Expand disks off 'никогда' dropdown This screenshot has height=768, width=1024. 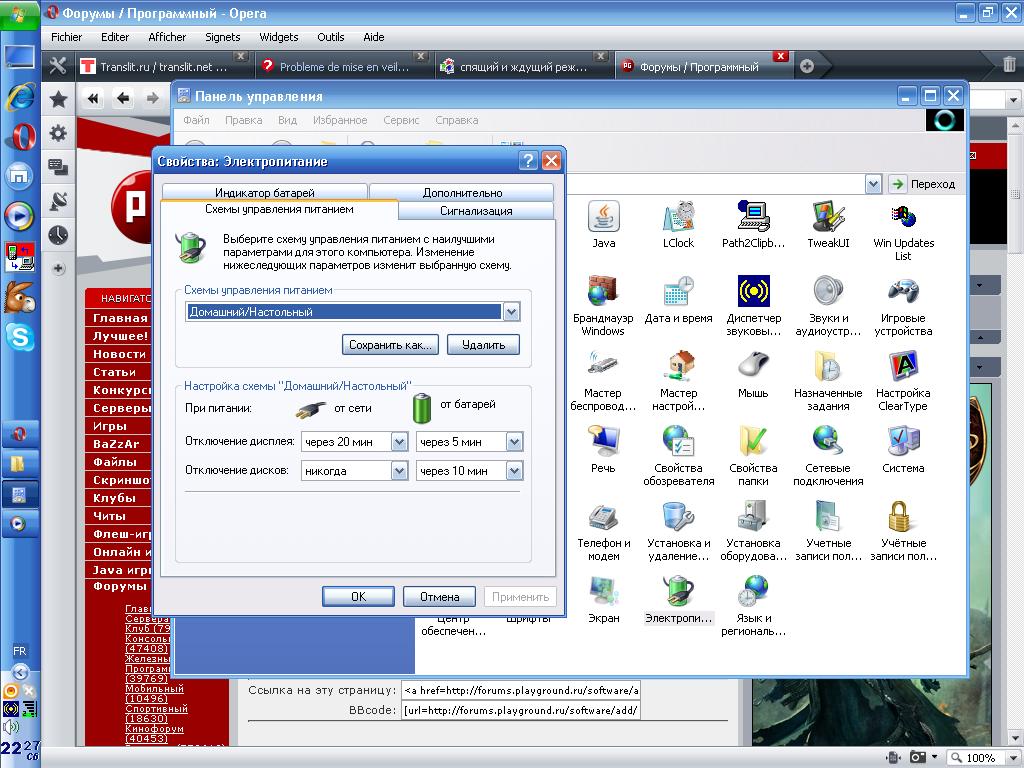pos(399,470)
